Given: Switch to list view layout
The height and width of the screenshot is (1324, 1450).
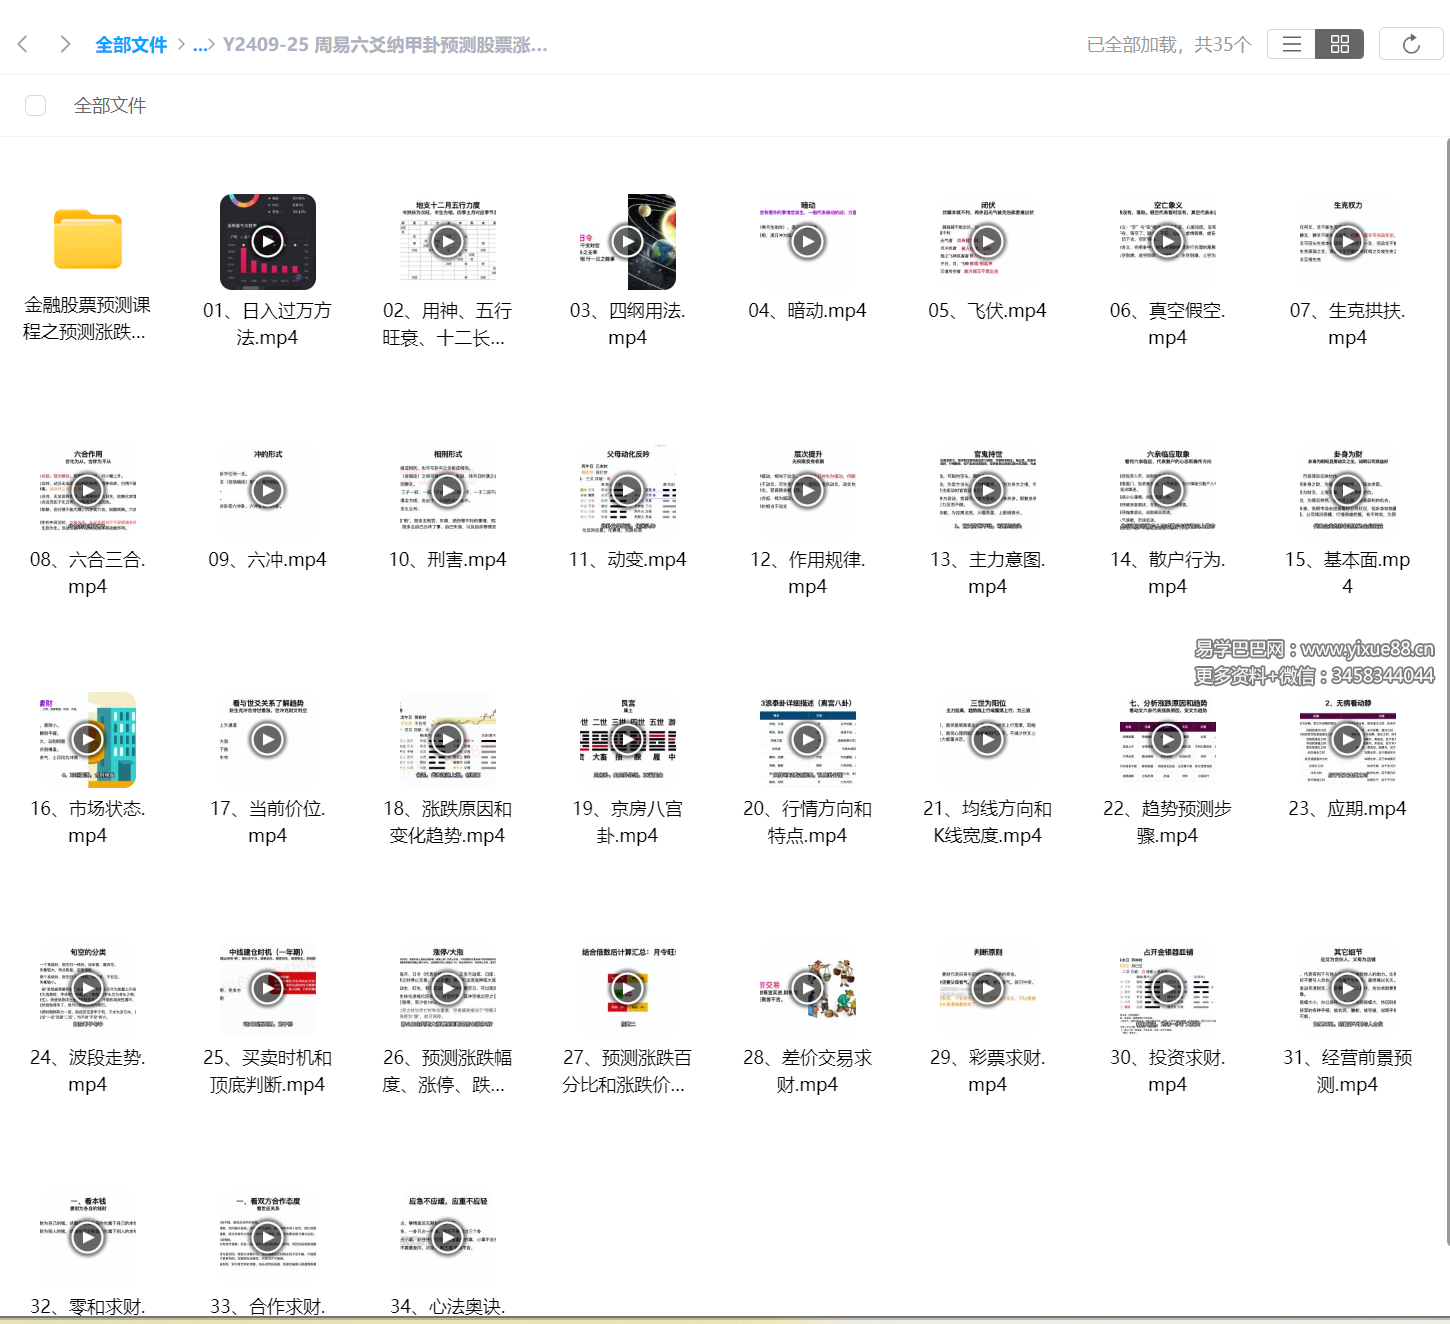Looking at the screenshot, I should (1290, 44).
